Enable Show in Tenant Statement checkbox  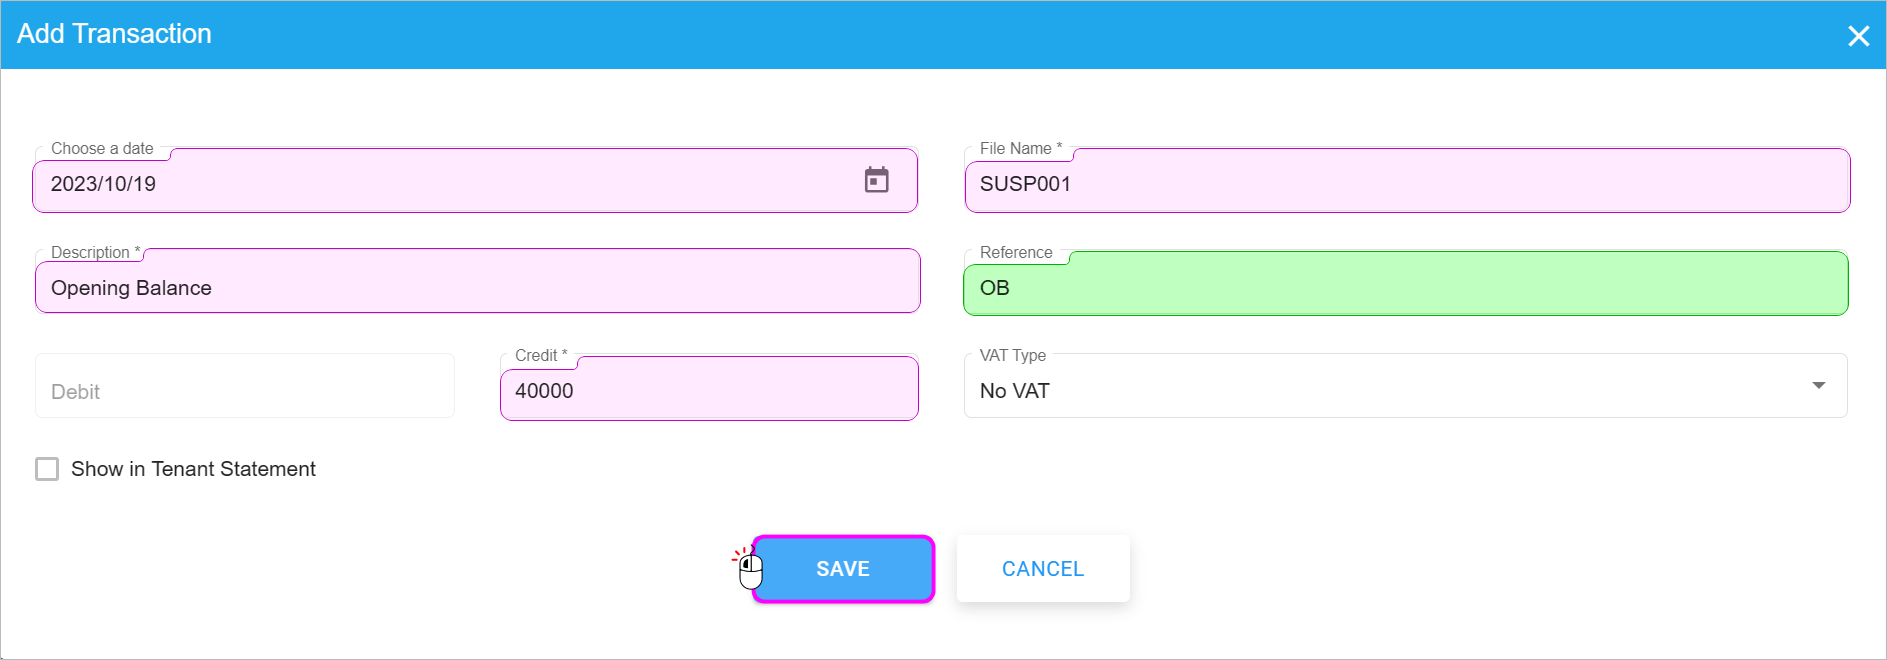(47, 469)
